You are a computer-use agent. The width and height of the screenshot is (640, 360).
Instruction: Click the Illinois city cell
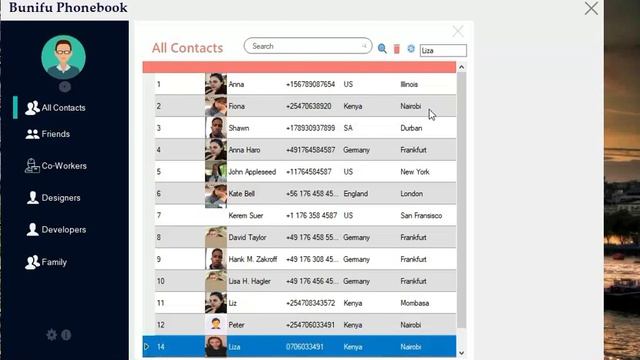pyautogui.click(x=409, y=84)
